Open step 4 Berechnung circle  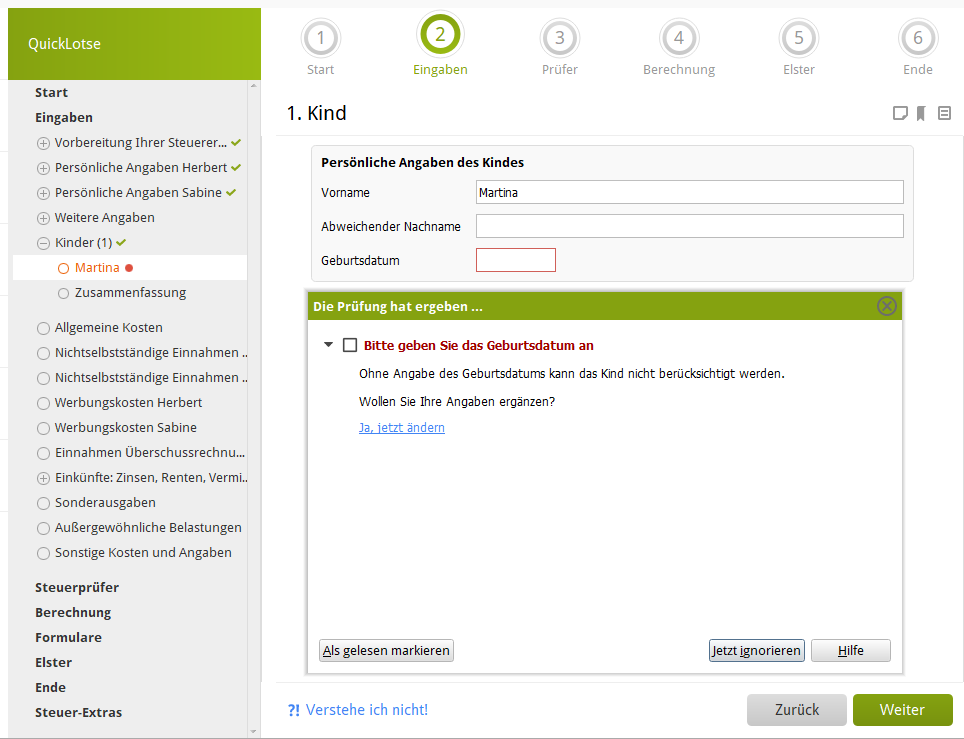[678, 39]
